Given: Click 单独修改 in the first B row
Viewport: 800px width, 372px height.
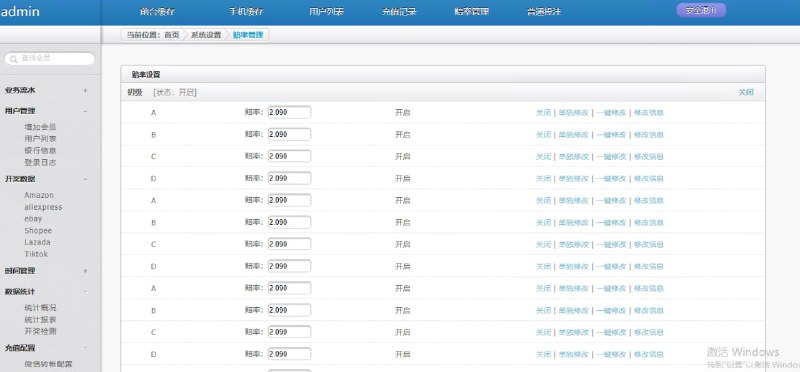Looking at the screenshot, I should point(573,135).
